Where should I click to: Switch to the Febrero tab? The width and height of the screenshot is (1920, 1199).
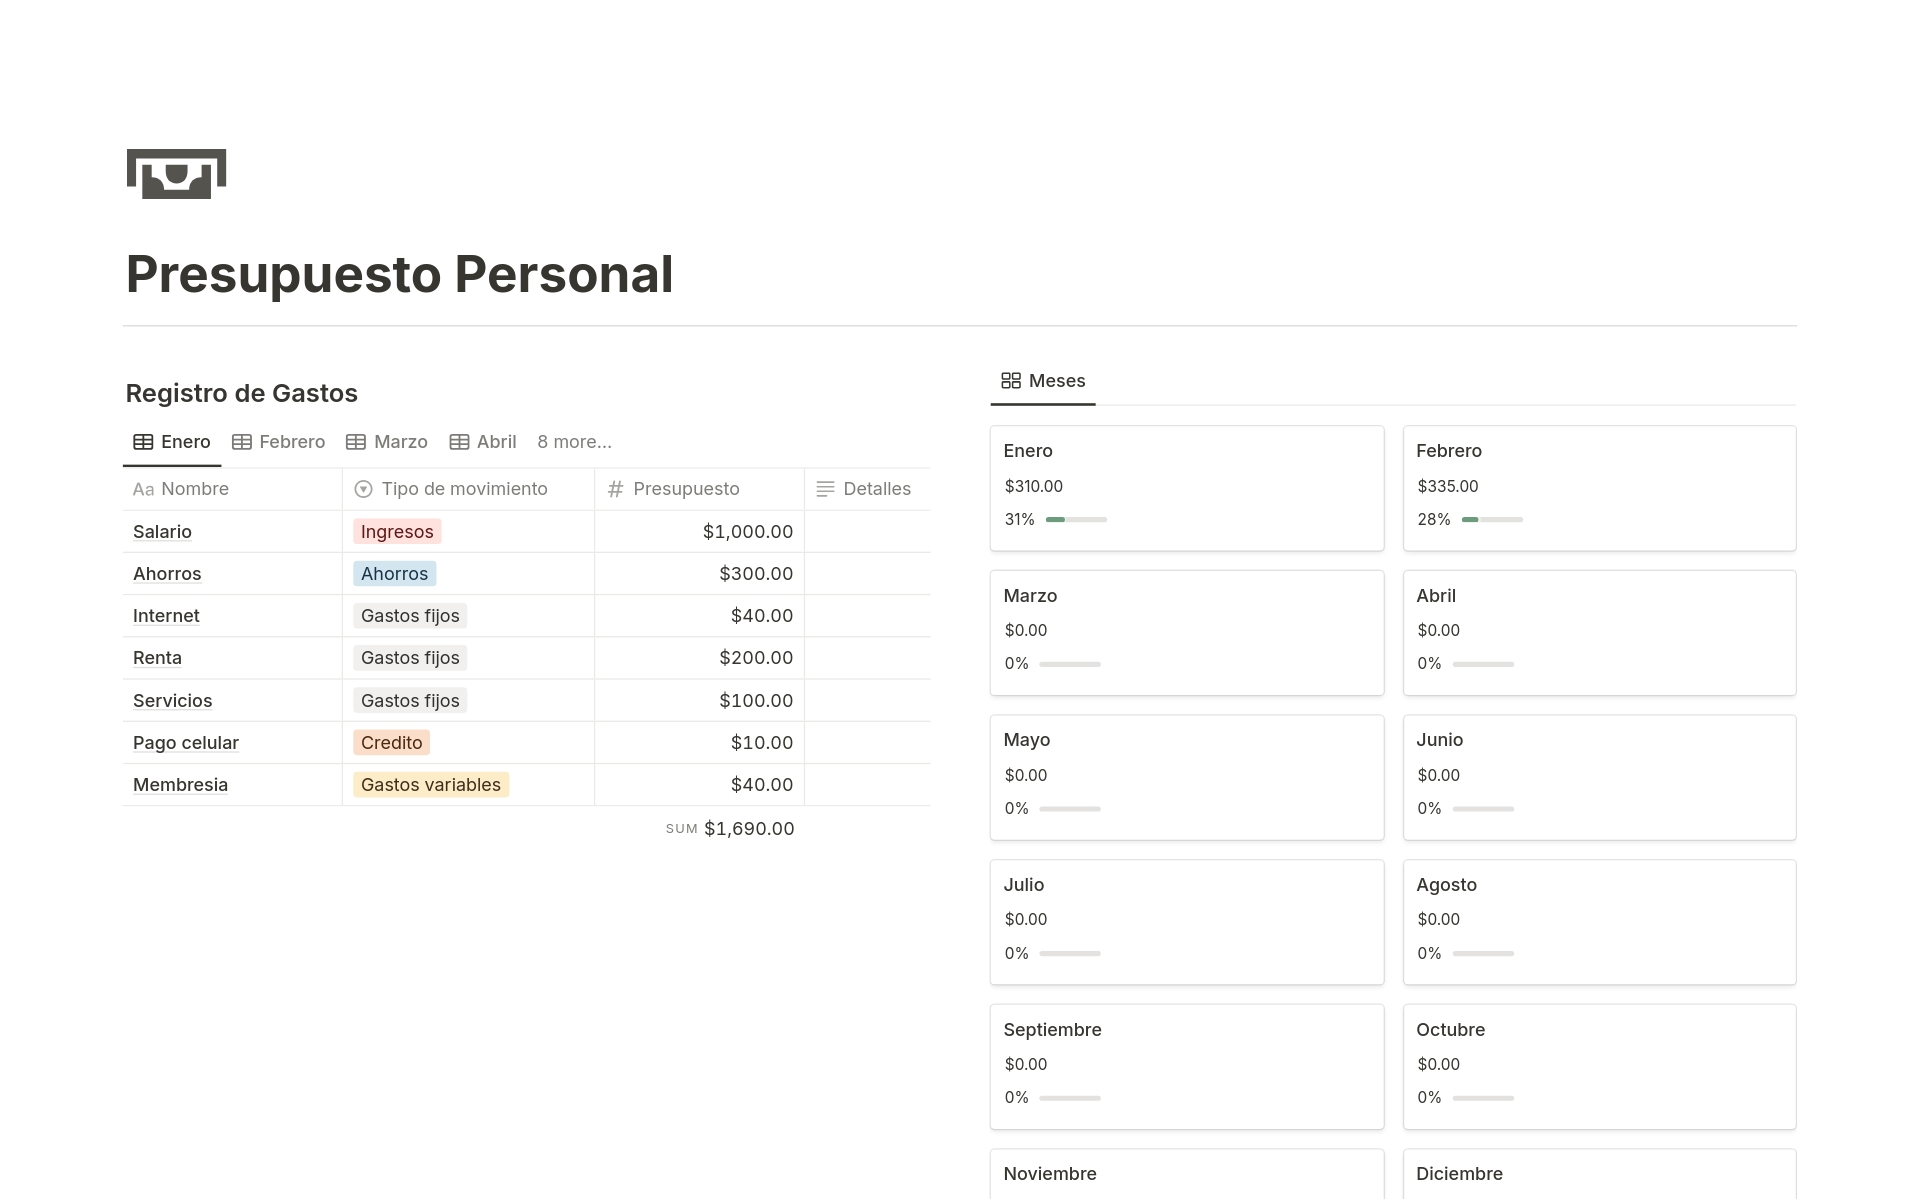291,441
